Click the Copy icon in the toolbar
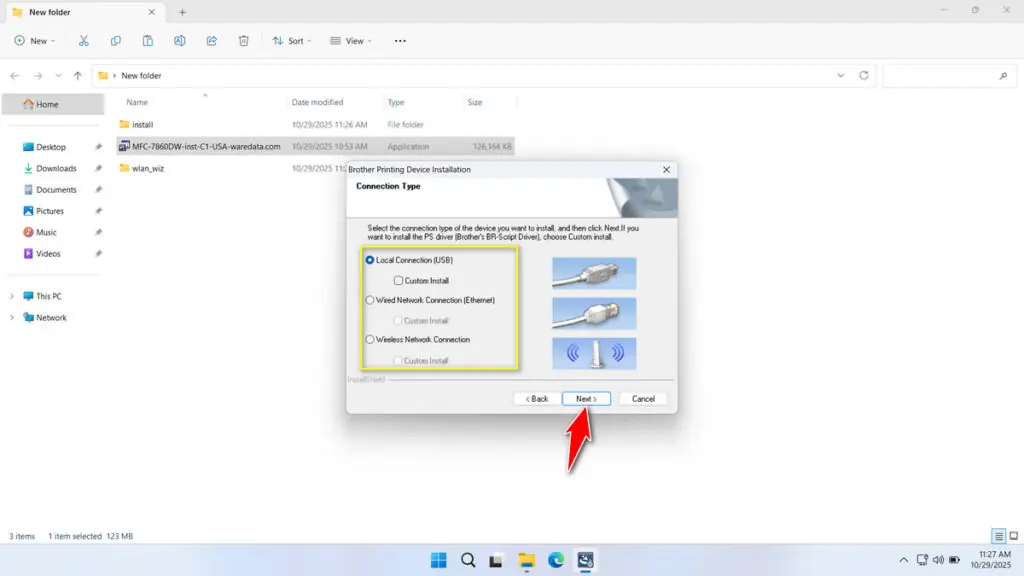Screen dimensions: 1024x576 pos(115,40)
